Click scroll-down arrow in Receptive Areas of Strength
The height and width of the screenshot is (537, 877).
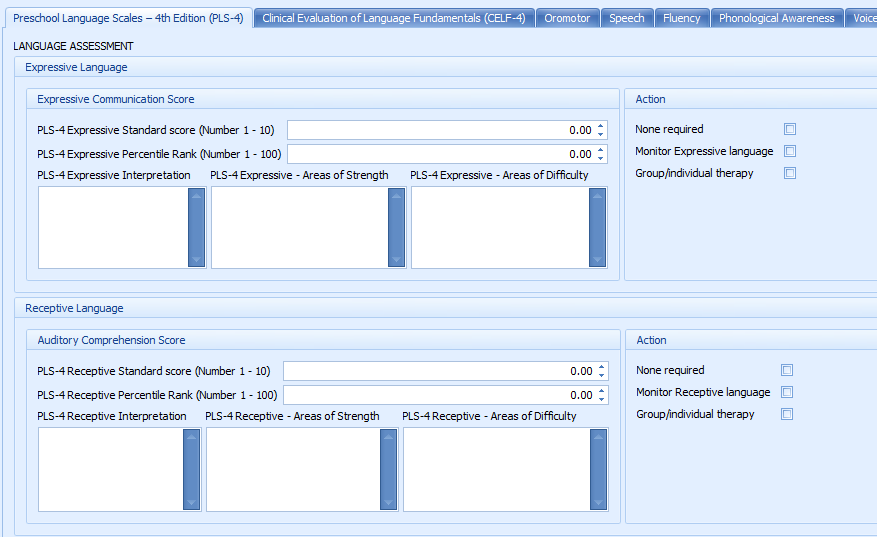pyautogui.click(x=389, y=502)
